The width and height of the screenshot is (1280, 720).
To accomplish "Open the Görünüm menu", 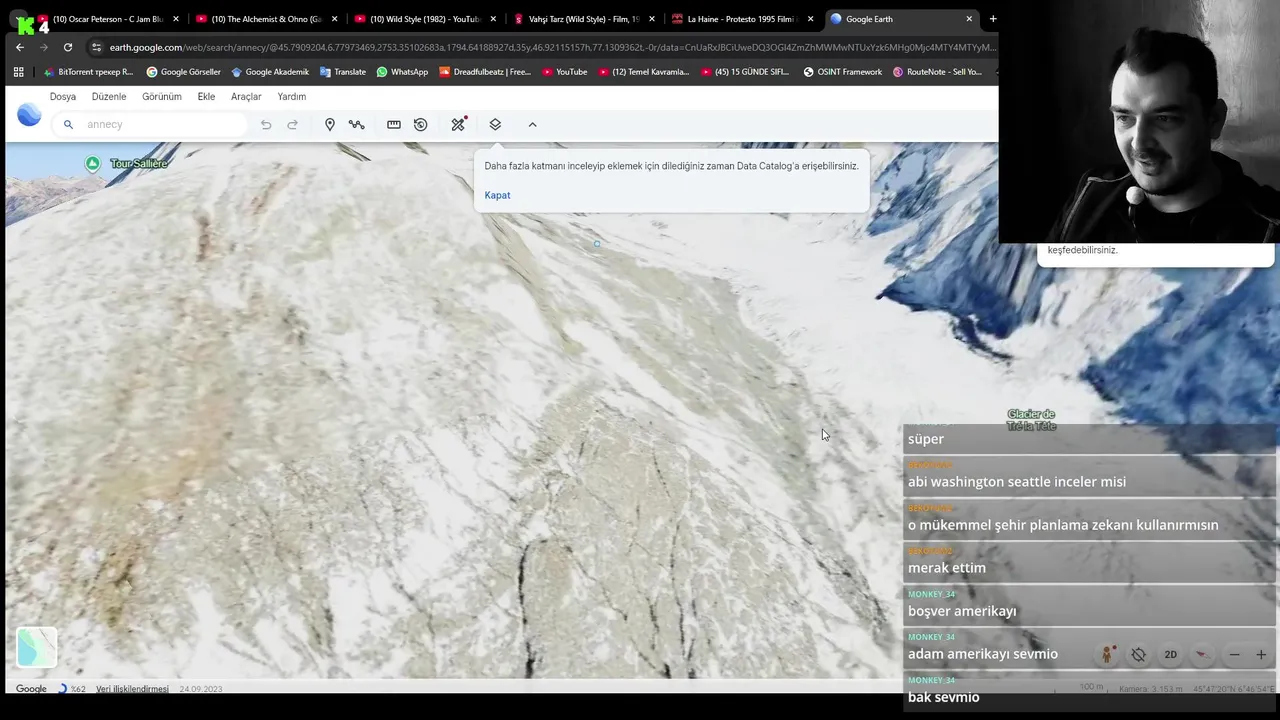I will tap(162, 97).
